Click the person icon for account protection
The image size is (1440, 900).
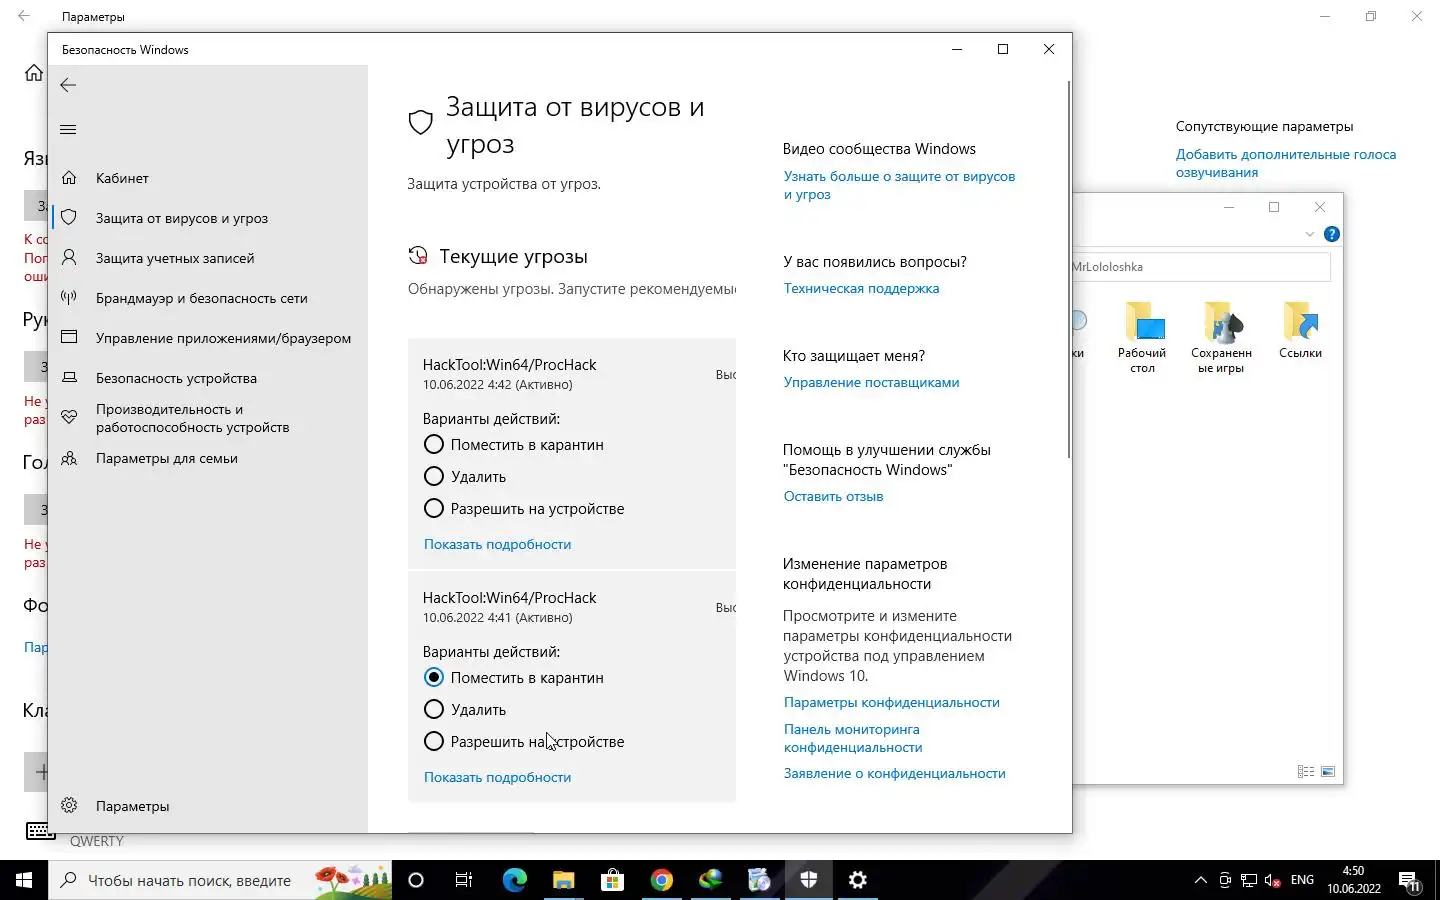pos(69,258)
